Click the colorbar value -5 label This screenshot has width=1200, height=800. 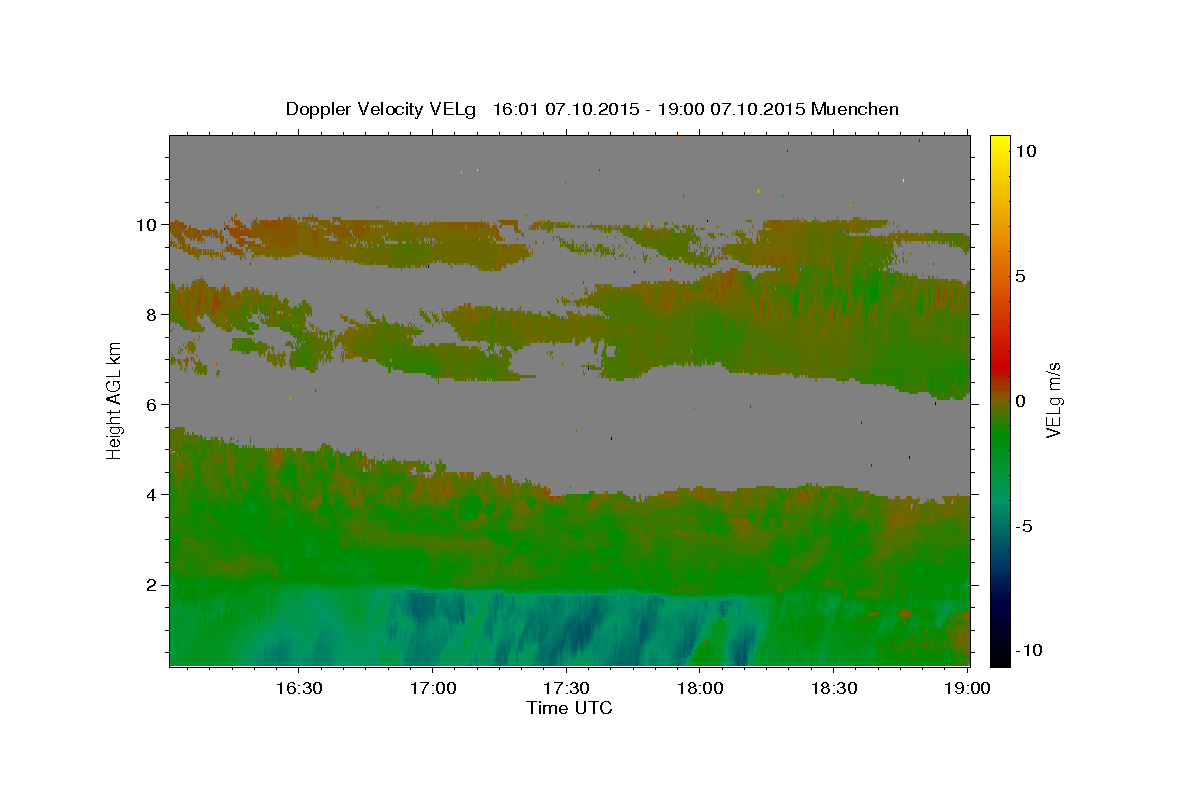[x=1025, y=526]
